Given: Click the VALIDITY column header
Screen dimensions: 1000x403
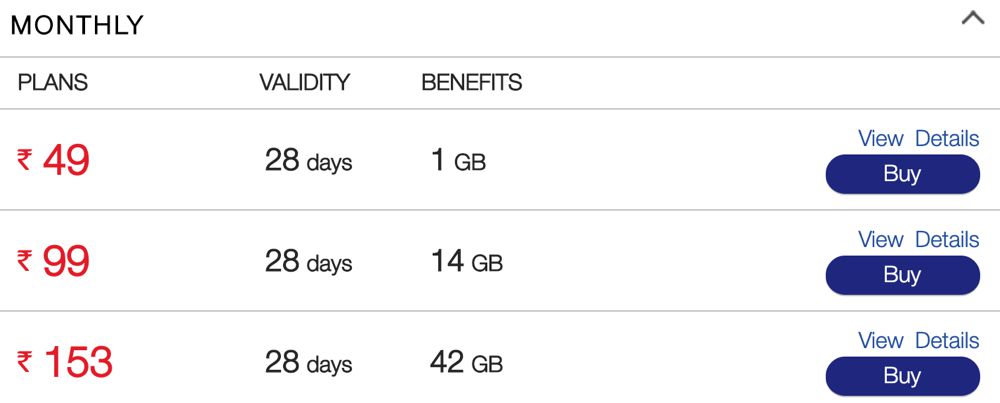Looking at the screenshot, I should click(x=304, y=83).
